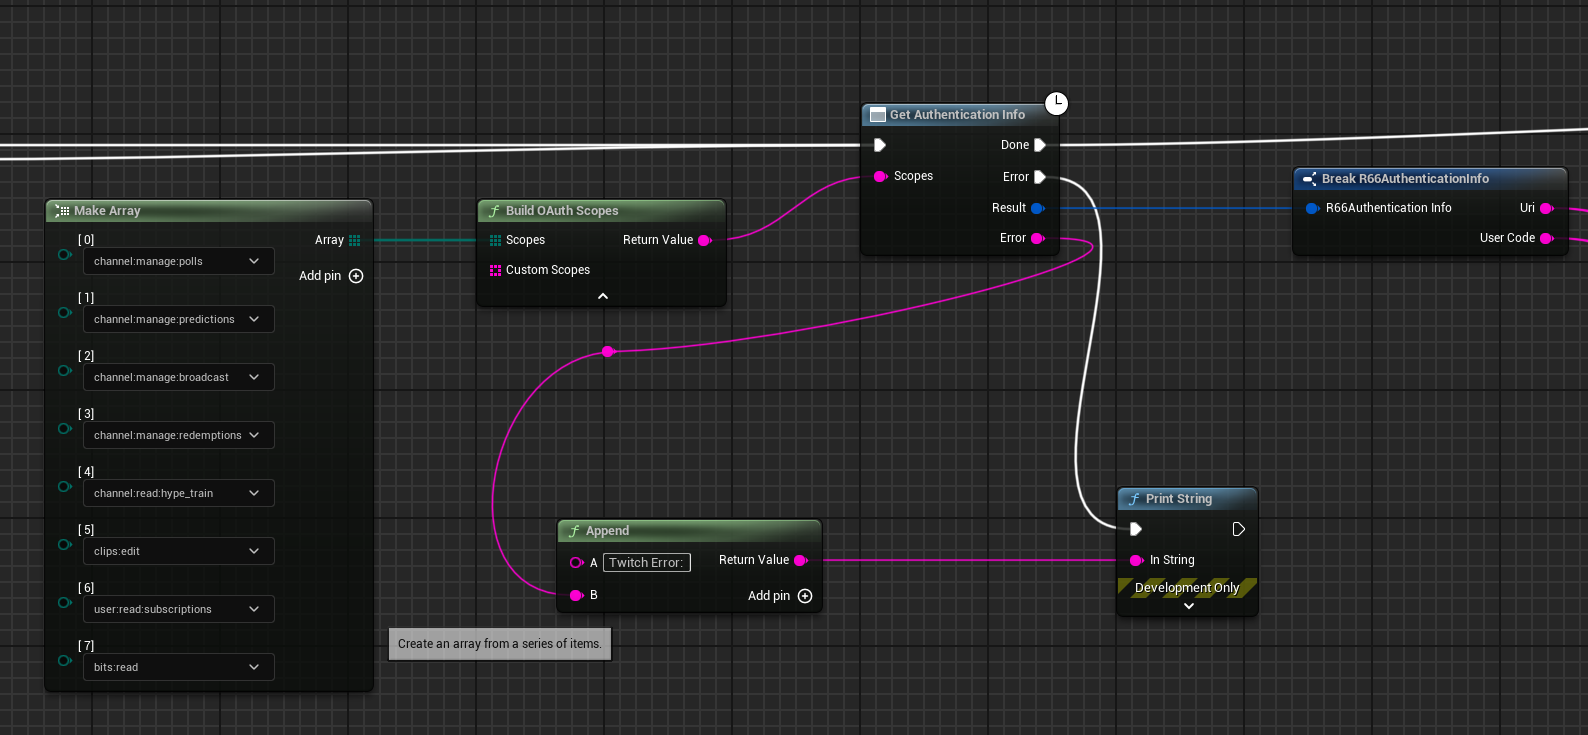Open the bits:read scope dropdown
Image resolution: width=1588 pixels, height=735 pixels.
point(179,667)
